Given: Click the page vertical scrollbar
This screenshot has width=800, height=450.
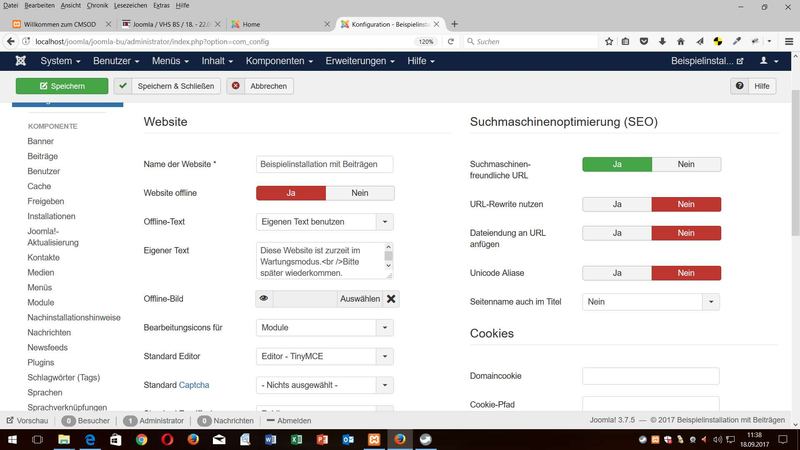Looking at the screenshot, I should (795, 163).
